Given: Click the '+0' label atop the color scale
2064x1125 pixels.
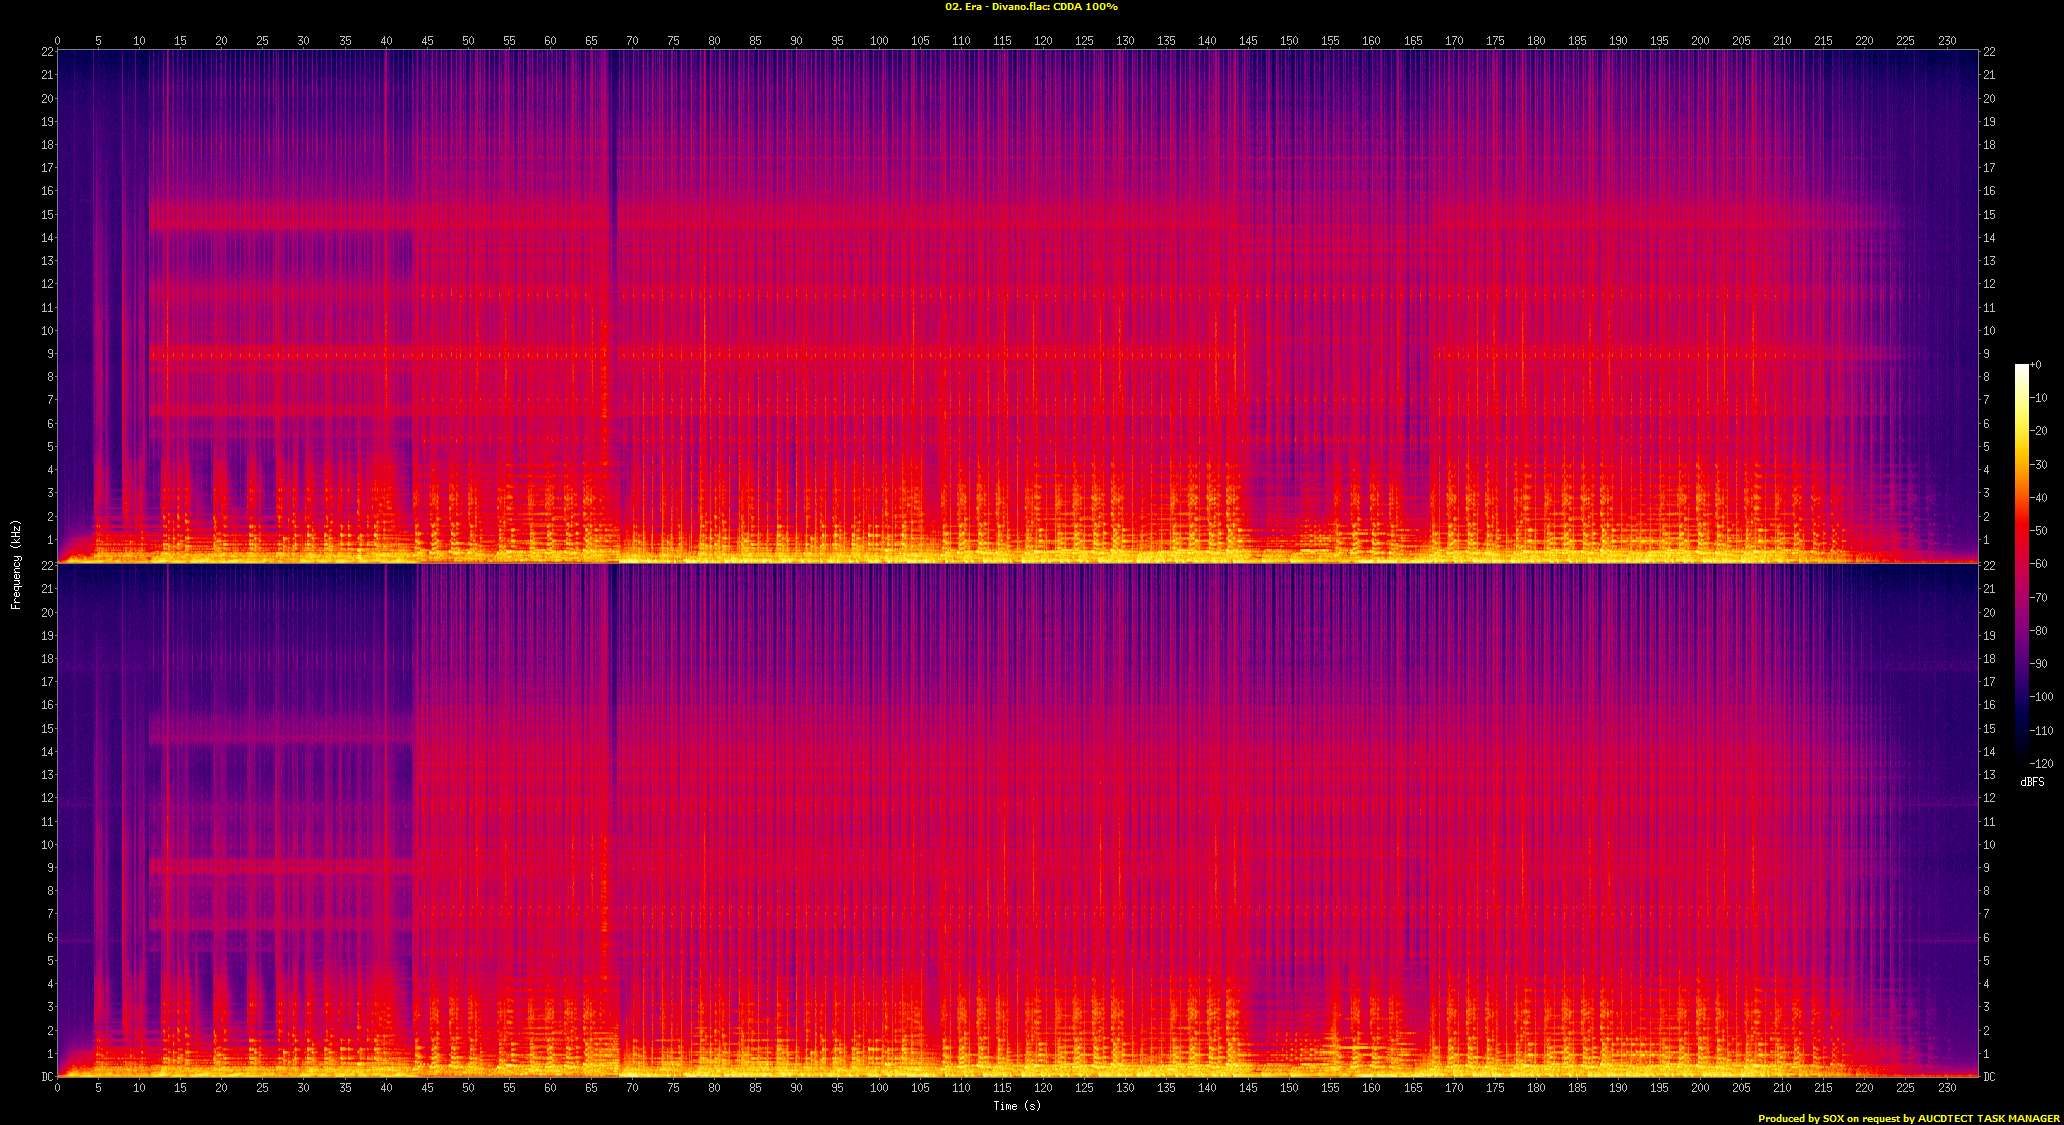Looking at the screenshot, I should point(2036,365).
